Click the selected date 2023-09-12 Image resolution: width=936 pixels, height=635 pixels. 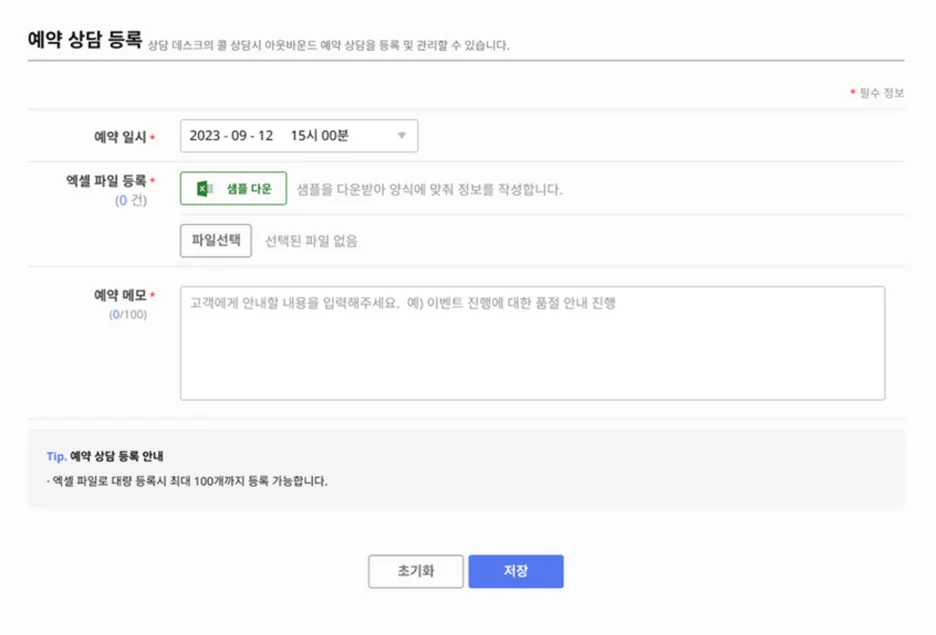[x=233, y=134]
